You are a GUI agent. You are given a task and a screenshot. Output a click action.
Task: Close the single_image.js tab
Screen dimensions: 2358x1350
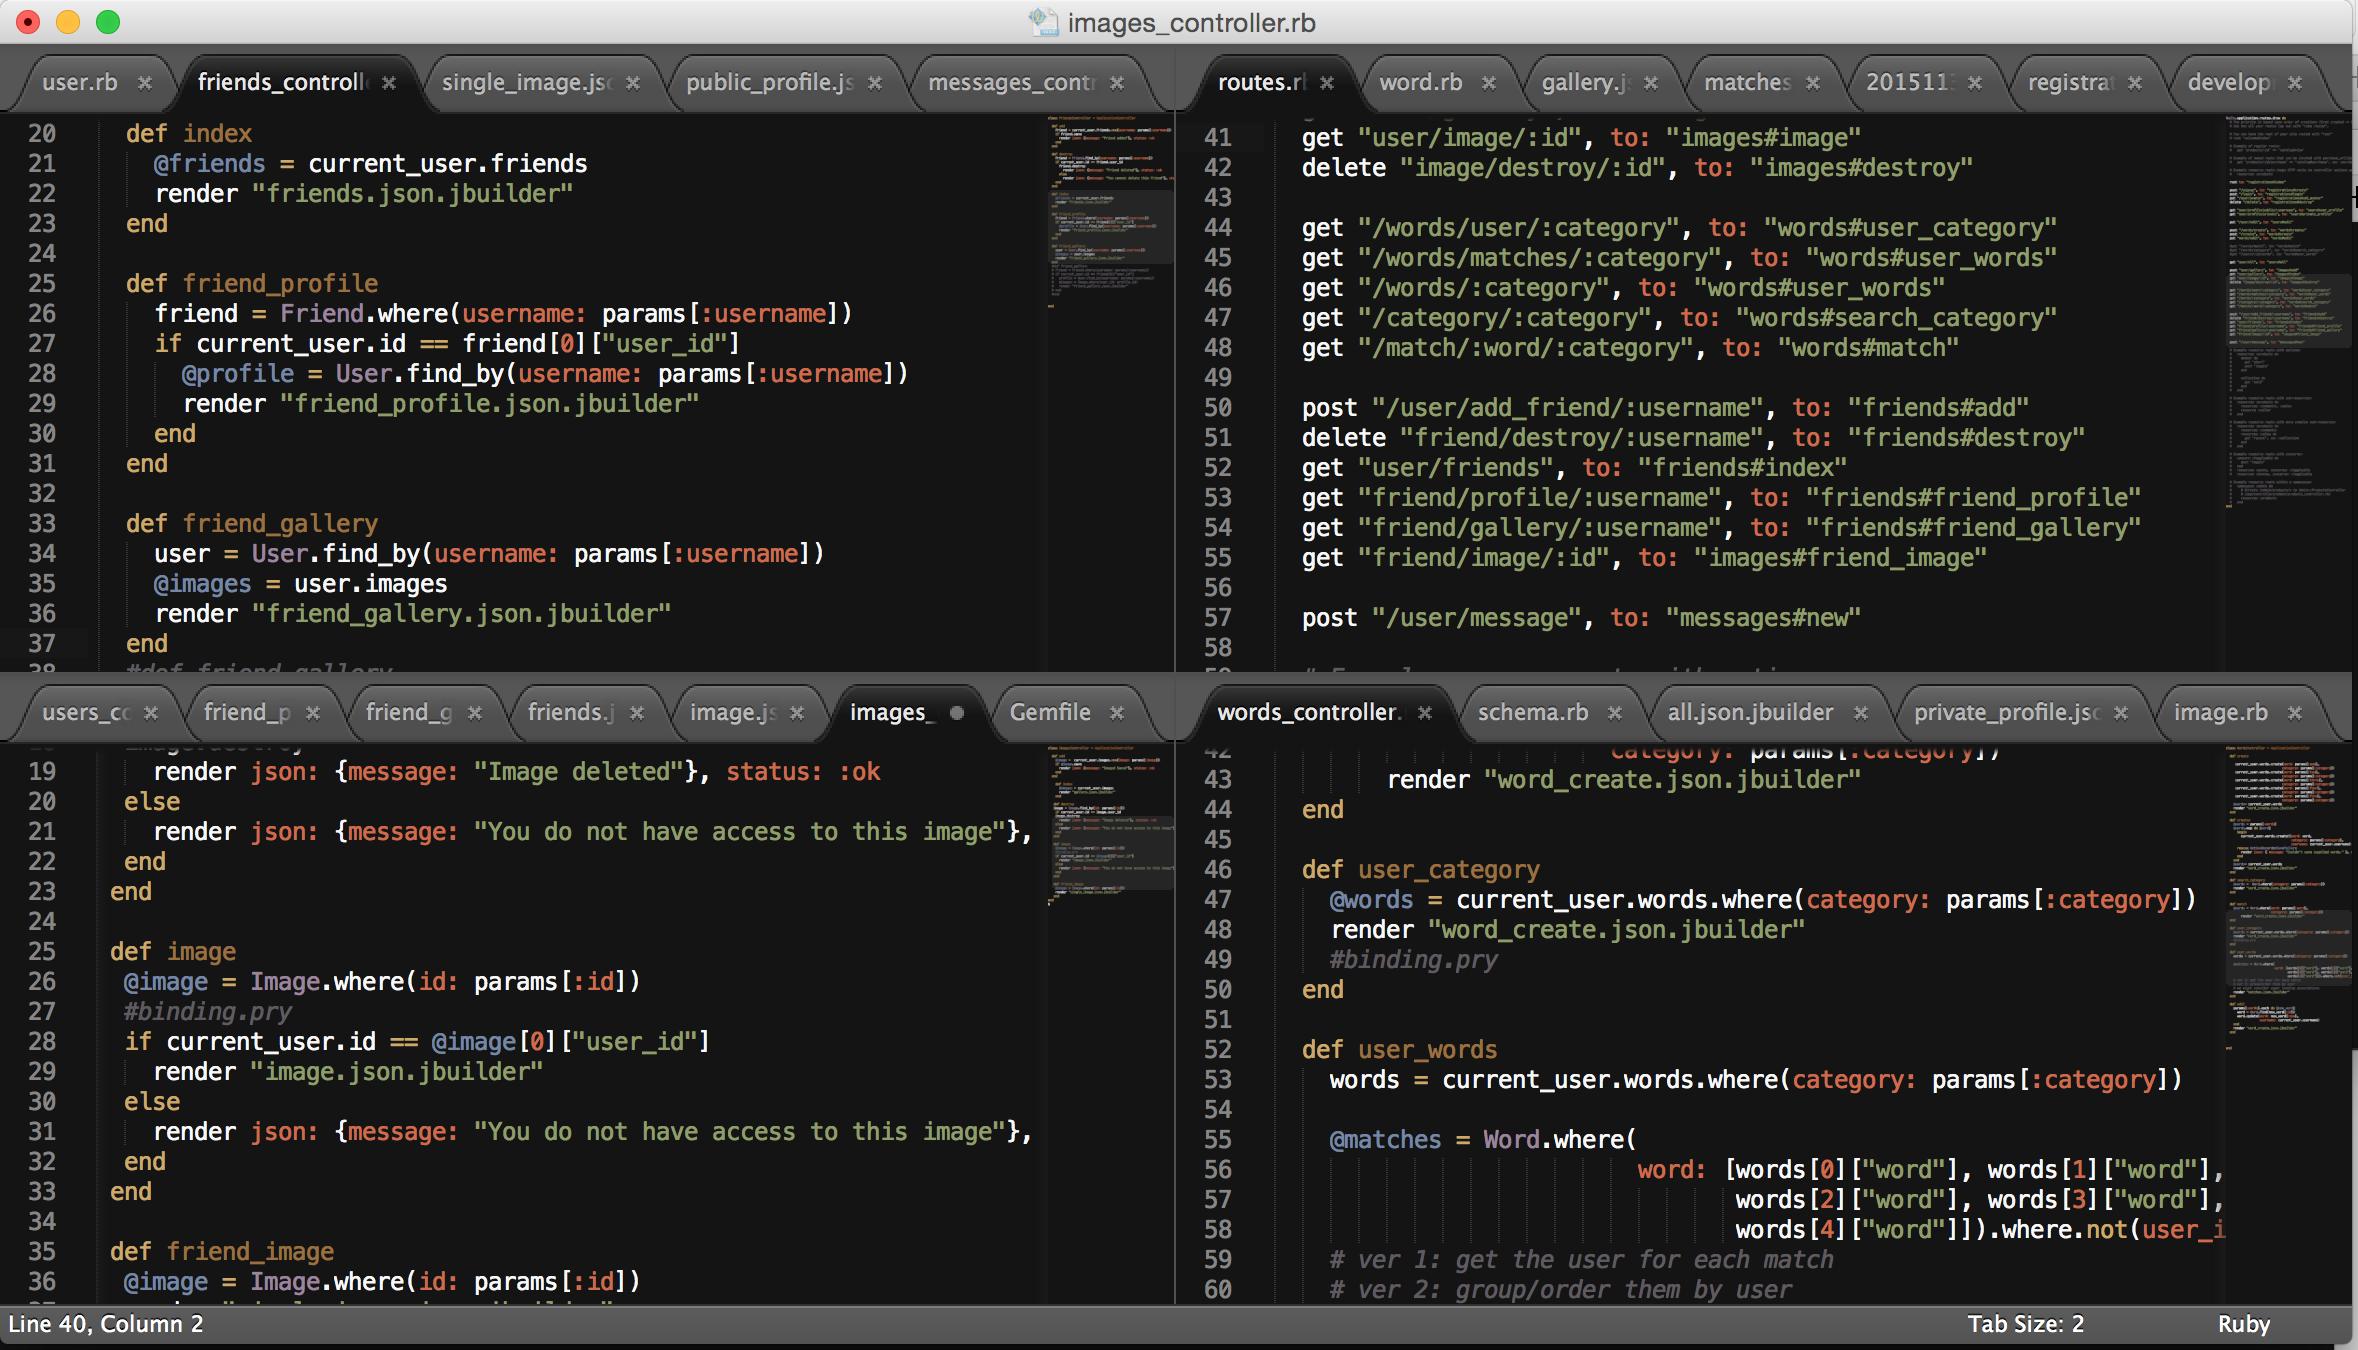633,83
